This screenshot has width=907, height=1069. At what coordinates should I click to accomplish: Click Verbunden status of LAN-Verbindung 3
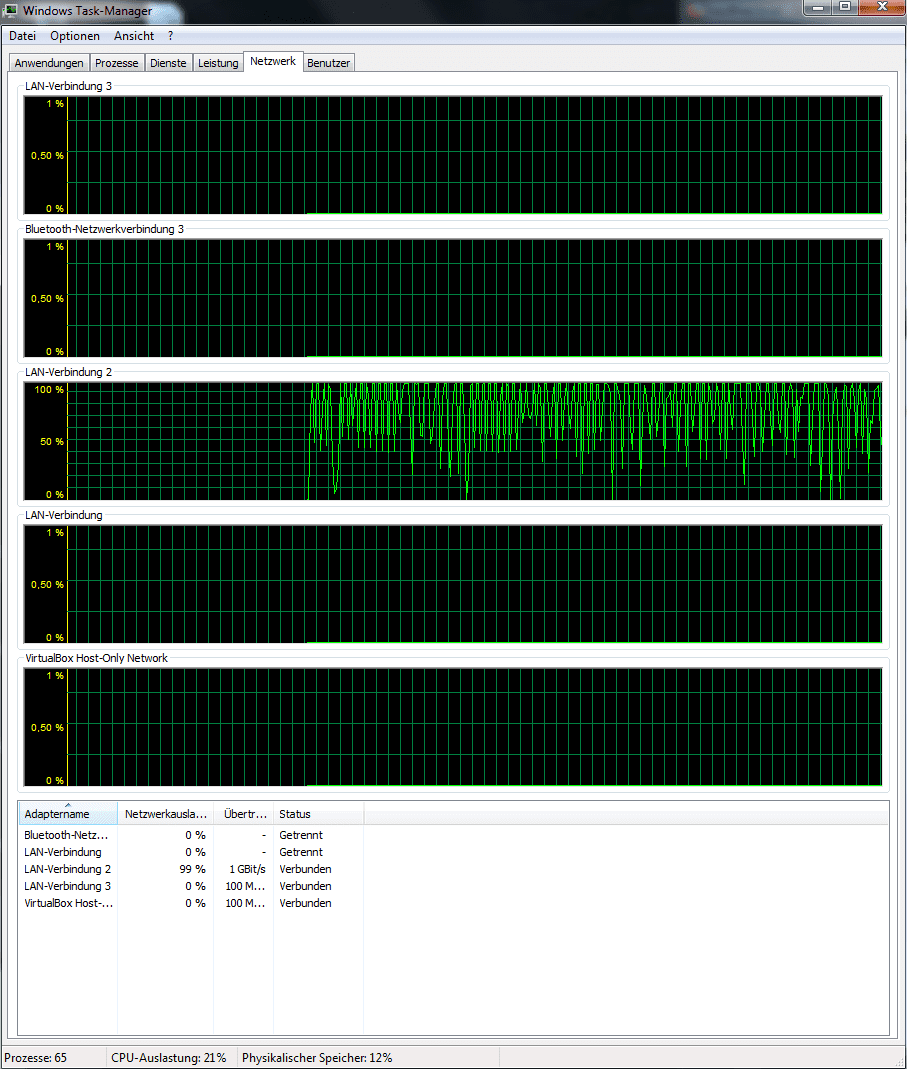coord(305,886)
